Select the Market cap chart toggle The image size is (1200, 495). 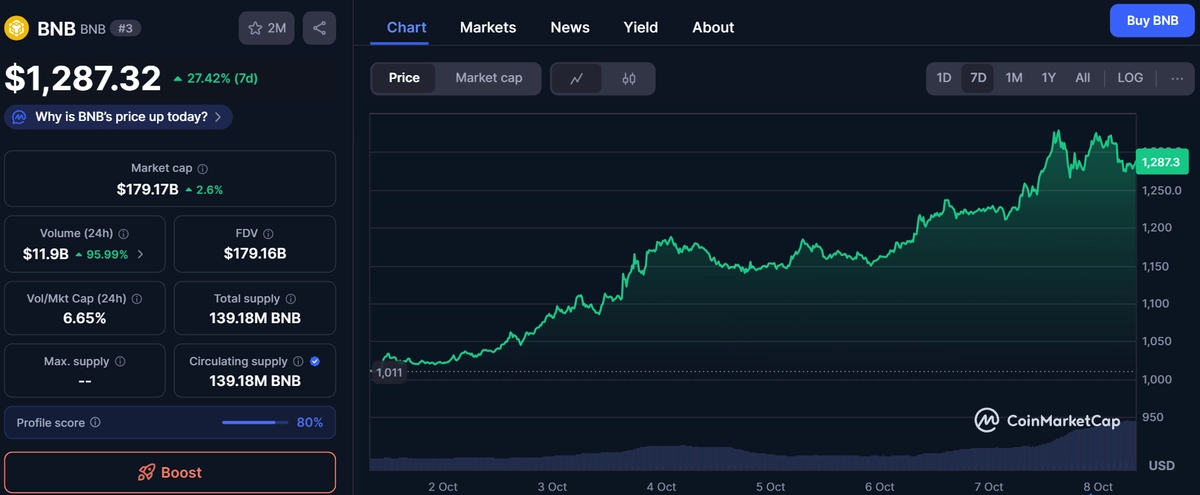coord(489,78)
